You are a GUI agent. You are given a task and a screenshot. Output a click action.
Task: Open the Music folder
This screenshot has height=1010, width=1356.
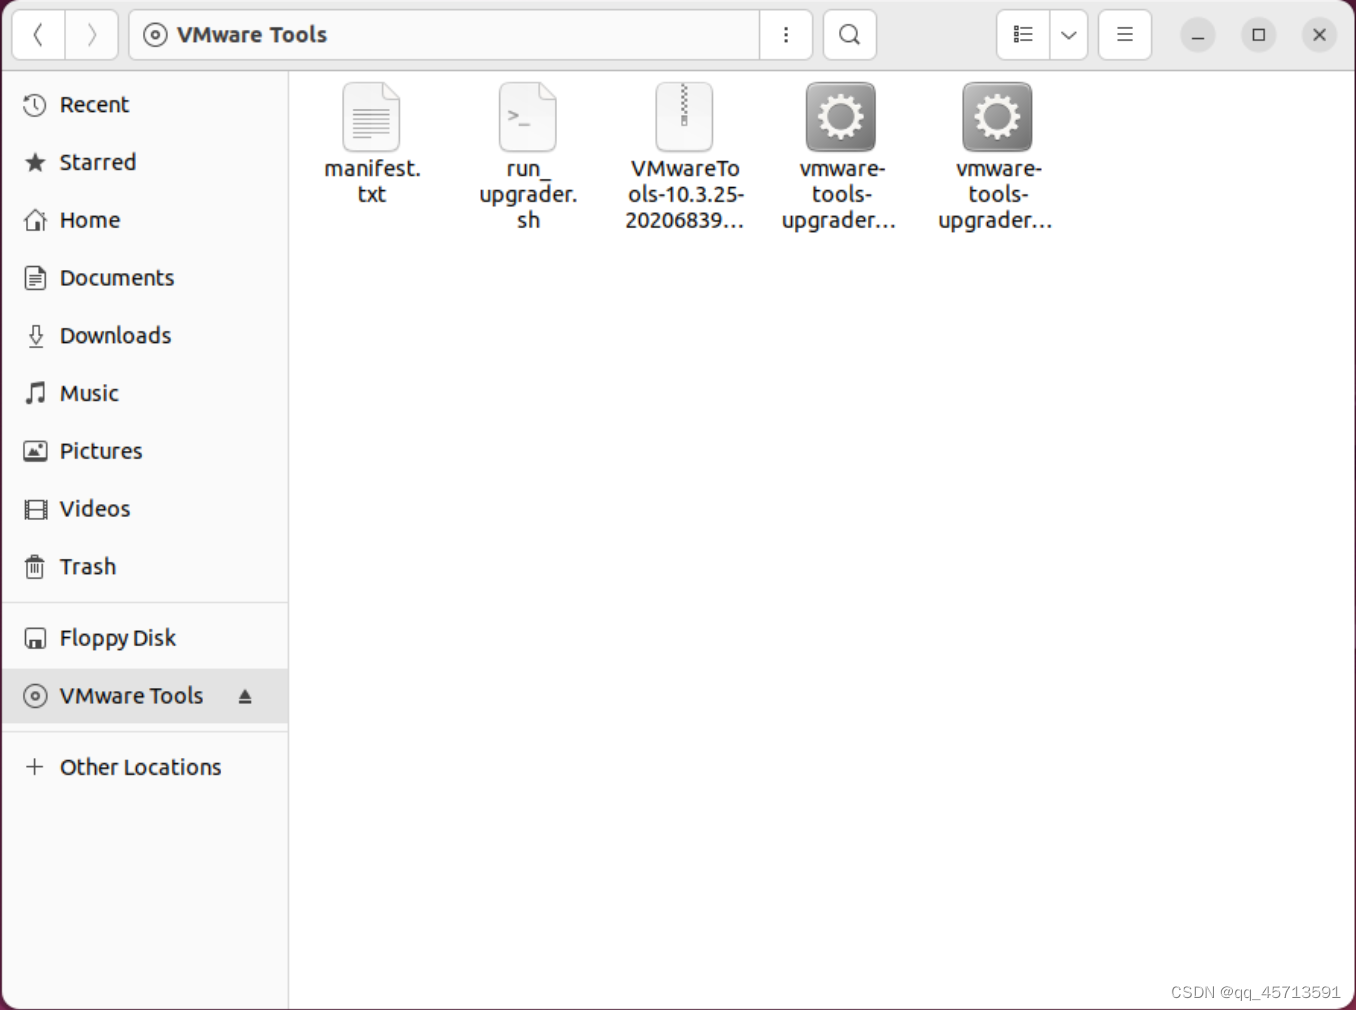(x=89, y=393)
